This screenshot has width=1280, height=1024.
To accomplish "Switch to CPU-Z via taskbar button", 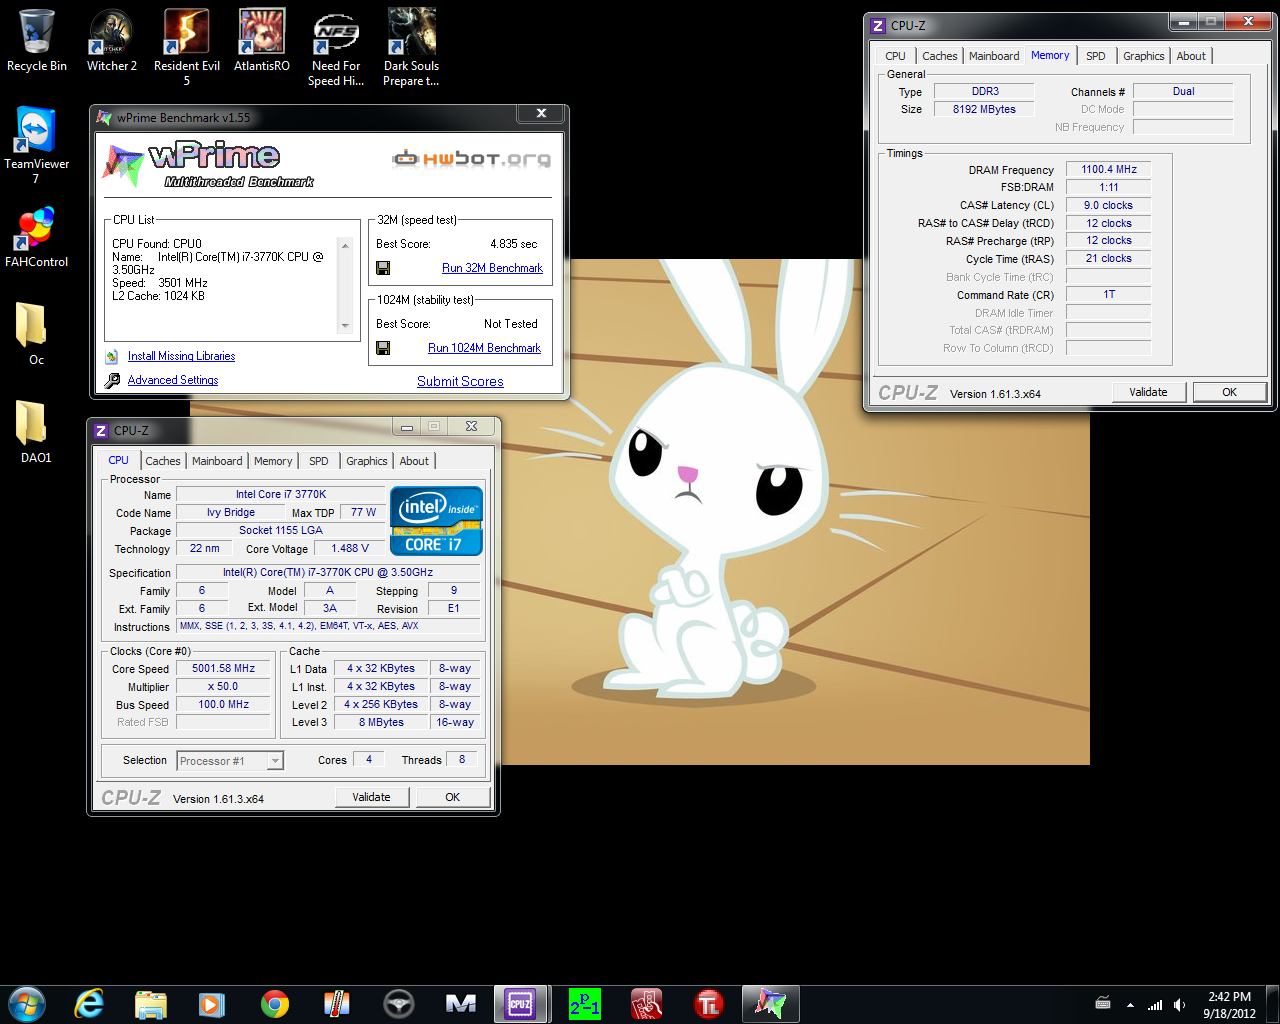I will pyautogui.click(x=521, y=1004).
